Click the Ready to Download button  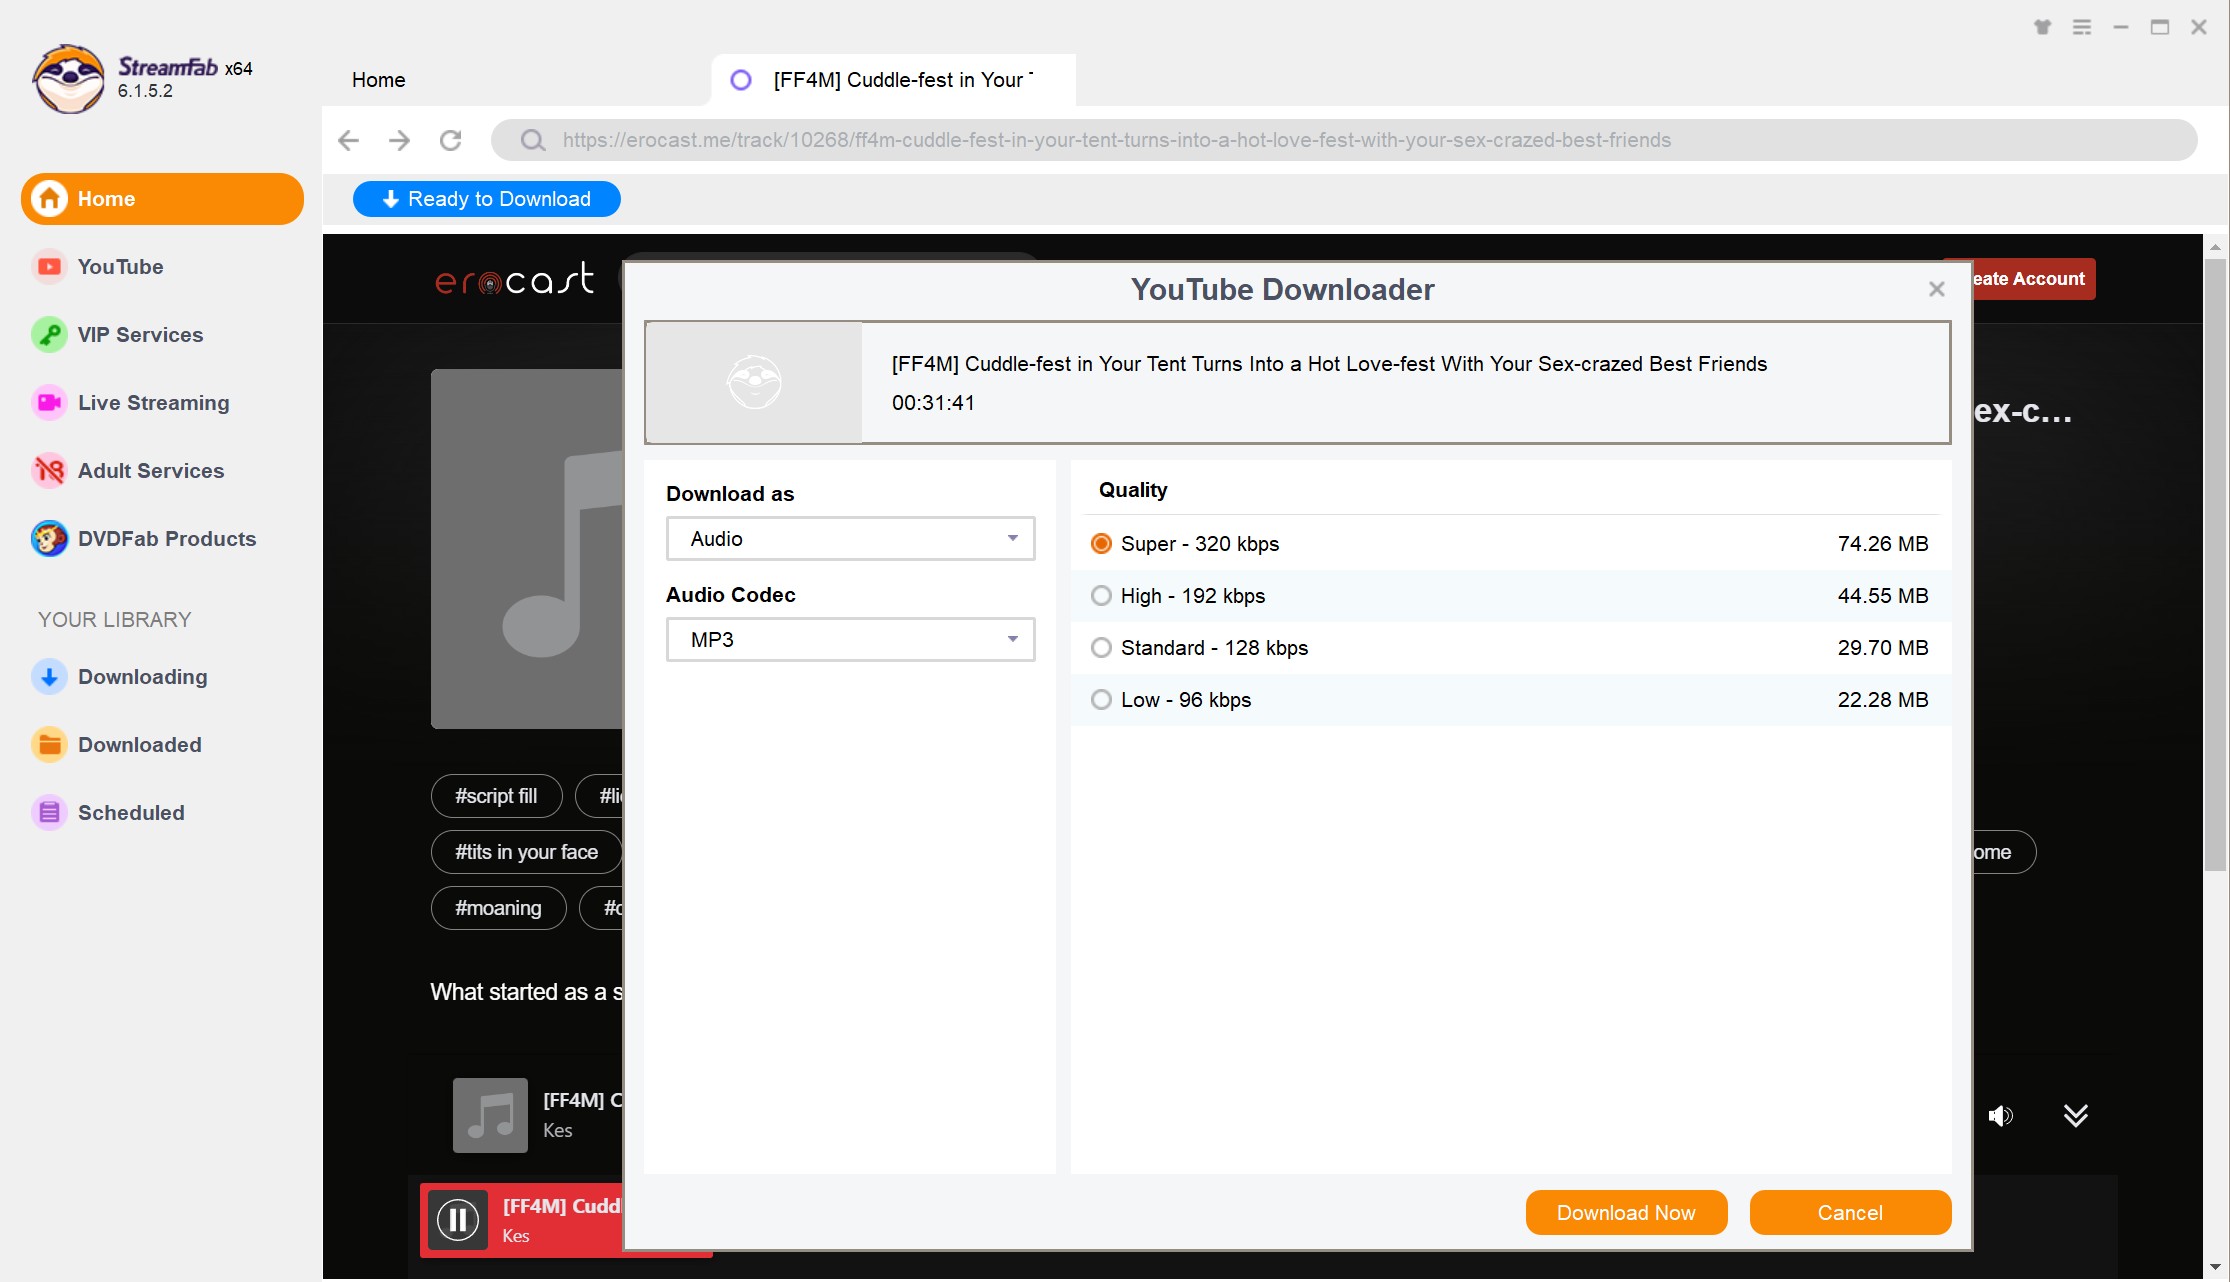487,199
